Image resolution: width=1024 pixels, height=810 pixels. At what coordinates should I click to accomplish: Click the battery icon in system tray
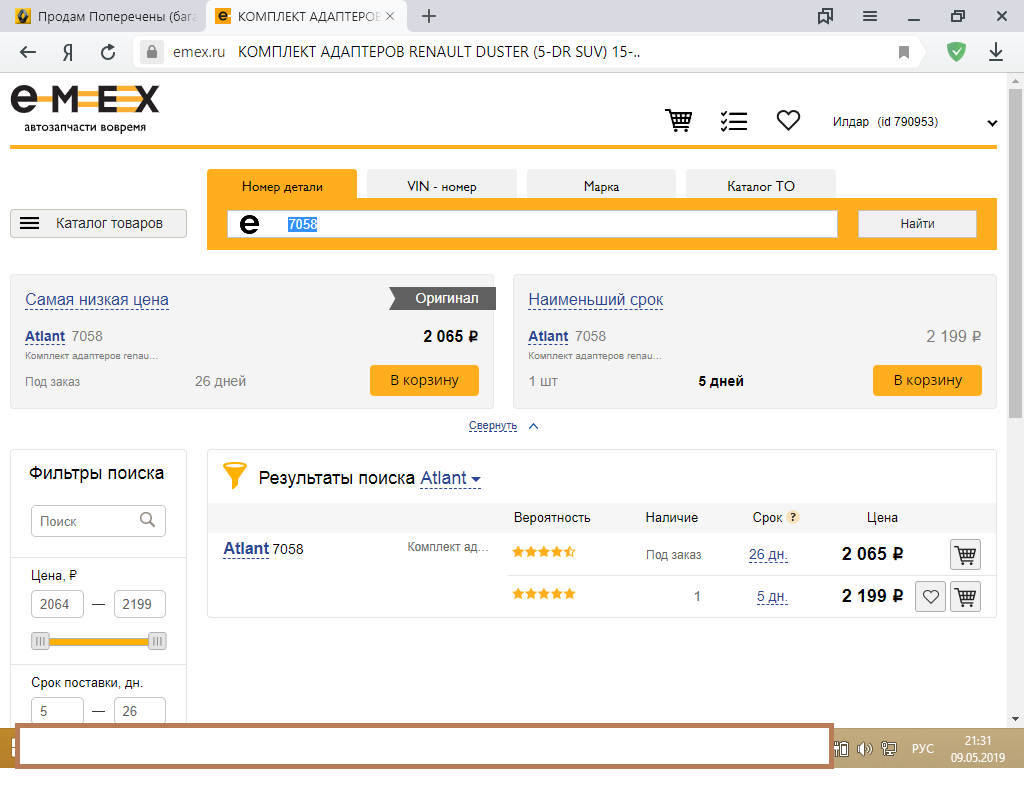coord(842,749)
